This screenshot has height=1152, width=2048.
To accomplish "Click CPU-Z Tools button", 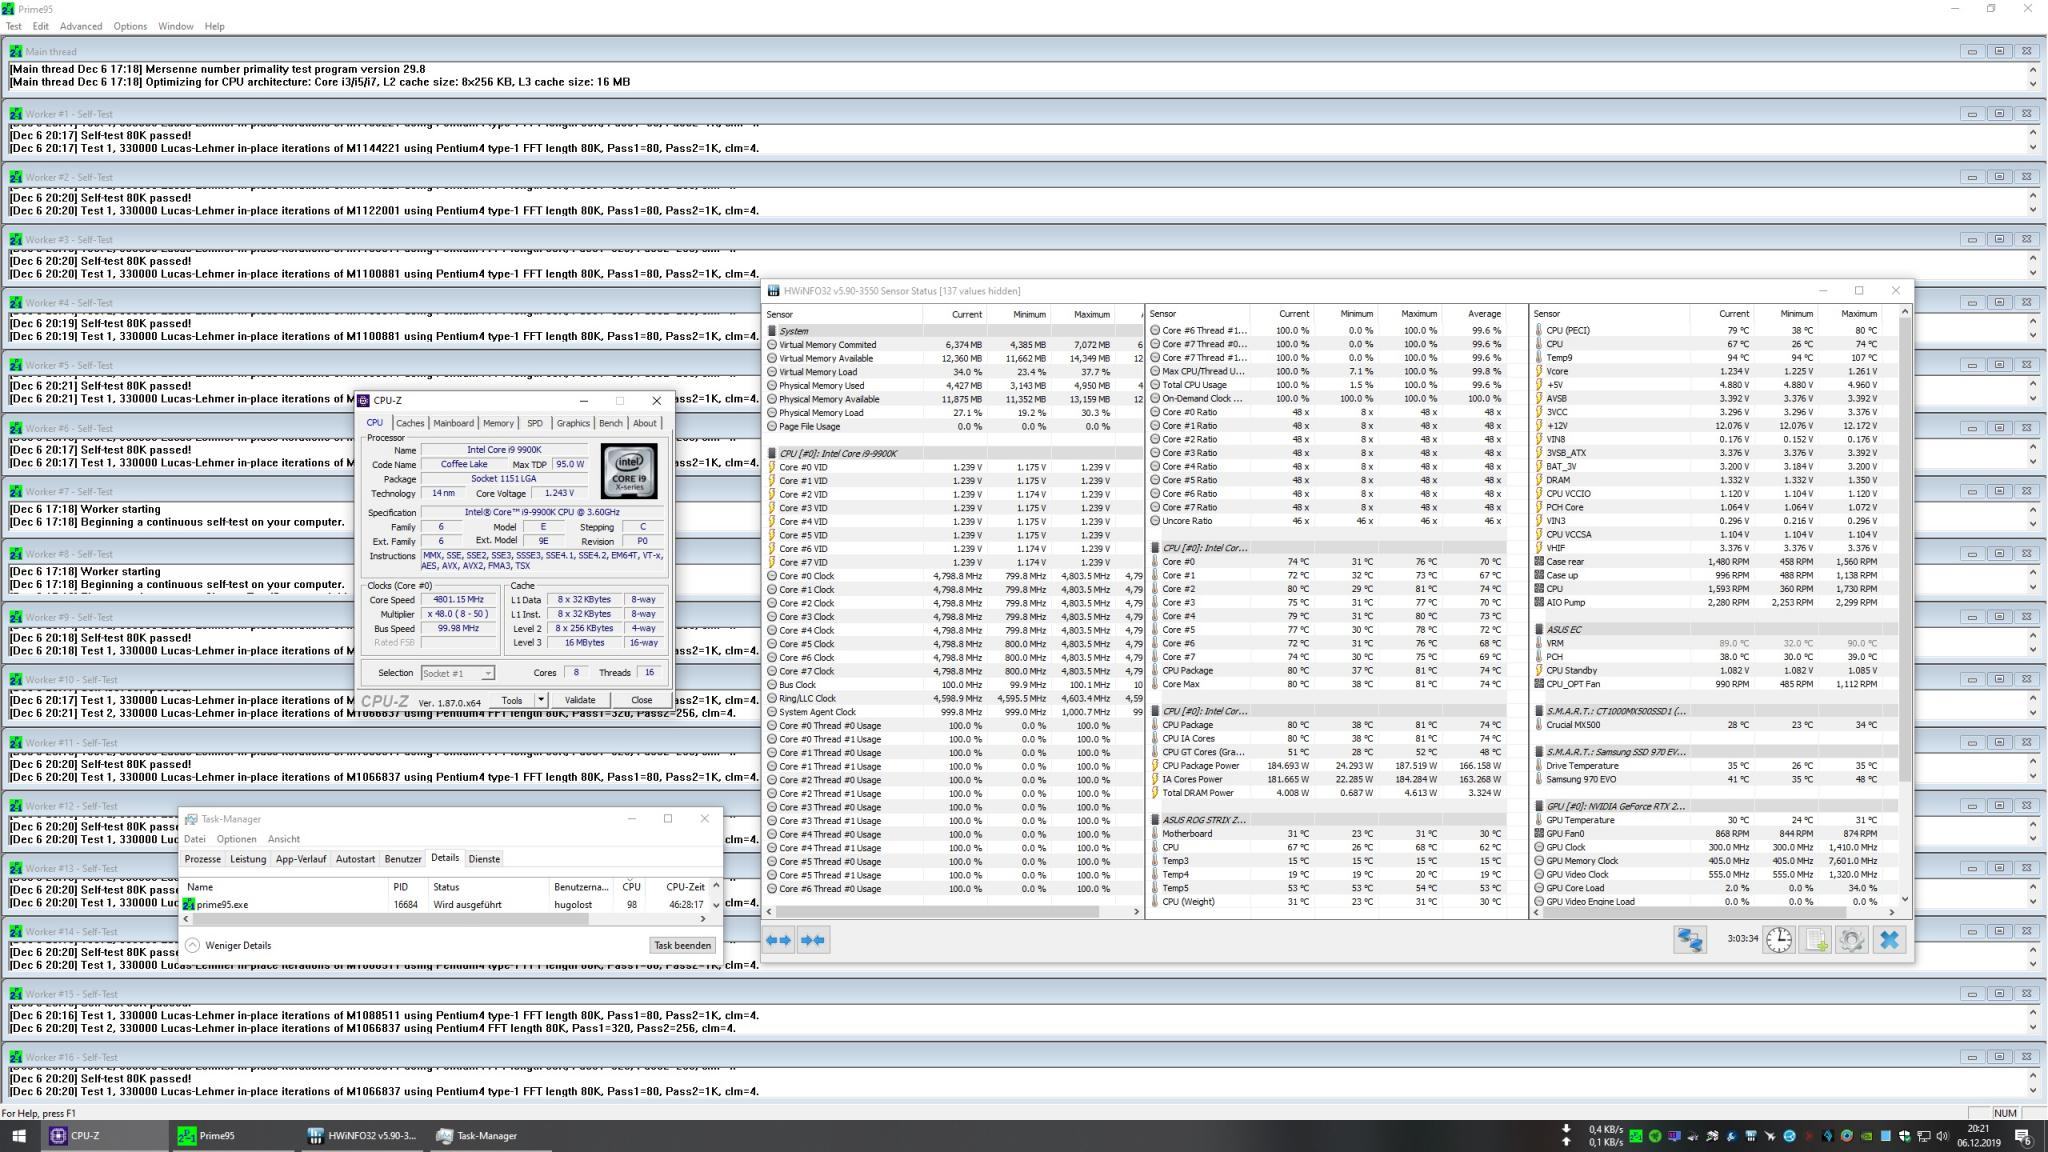I will click(x=512, y=700).
